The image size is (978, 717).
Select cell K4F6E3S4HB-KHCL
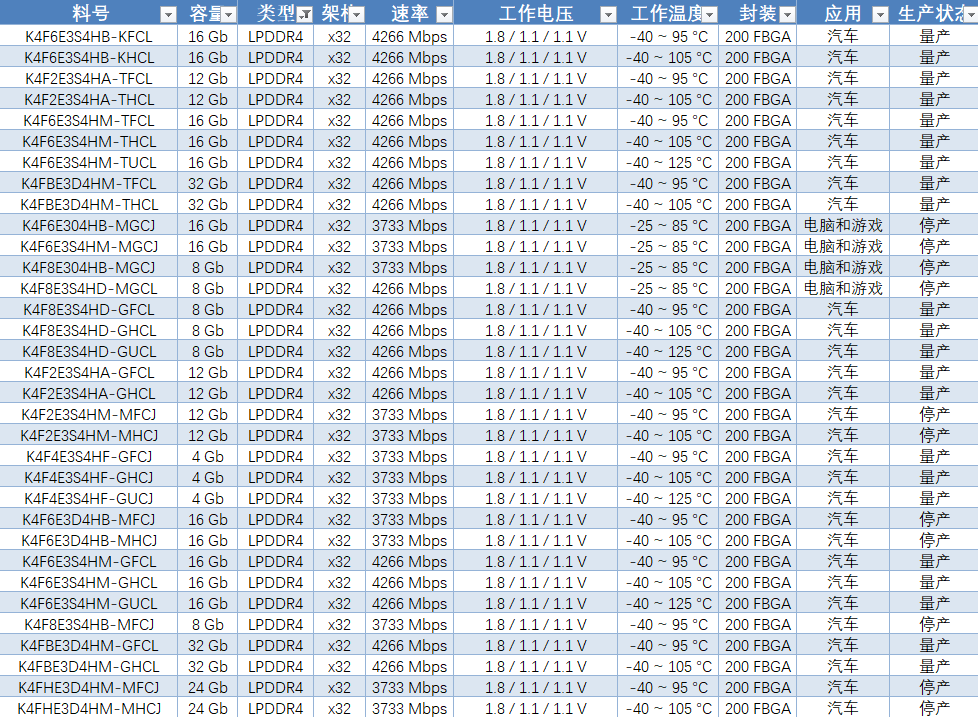tap(89, 58)
